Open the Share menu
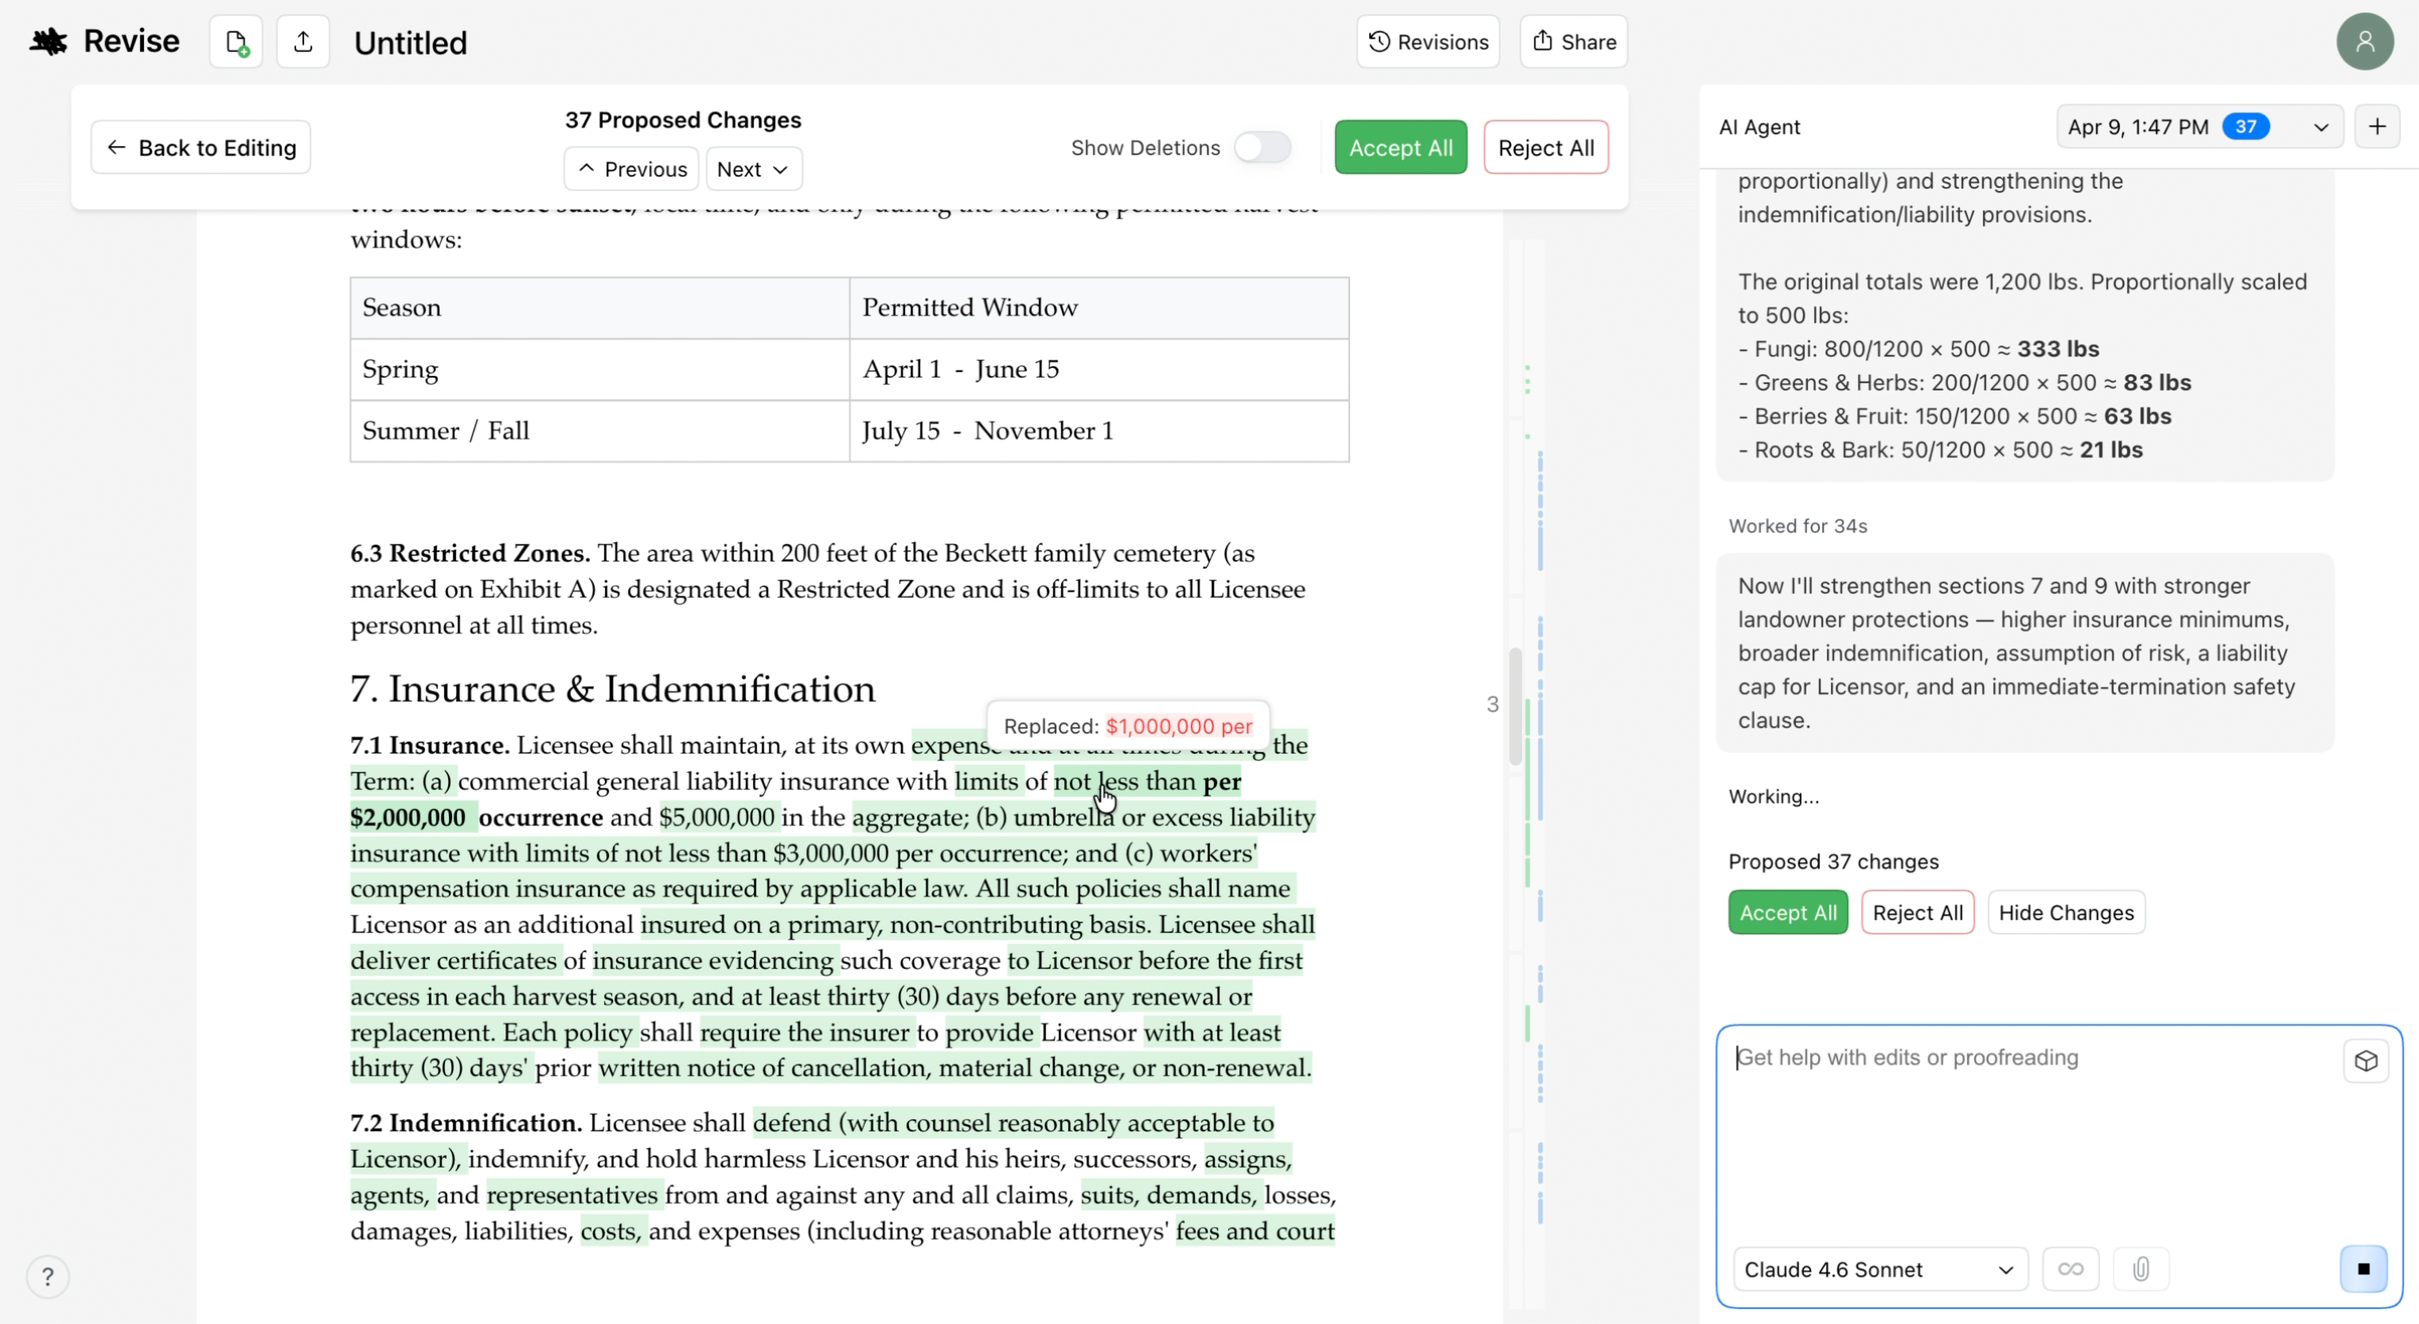Viewport: 2419px width, 1324px height. coord(1573,42)
